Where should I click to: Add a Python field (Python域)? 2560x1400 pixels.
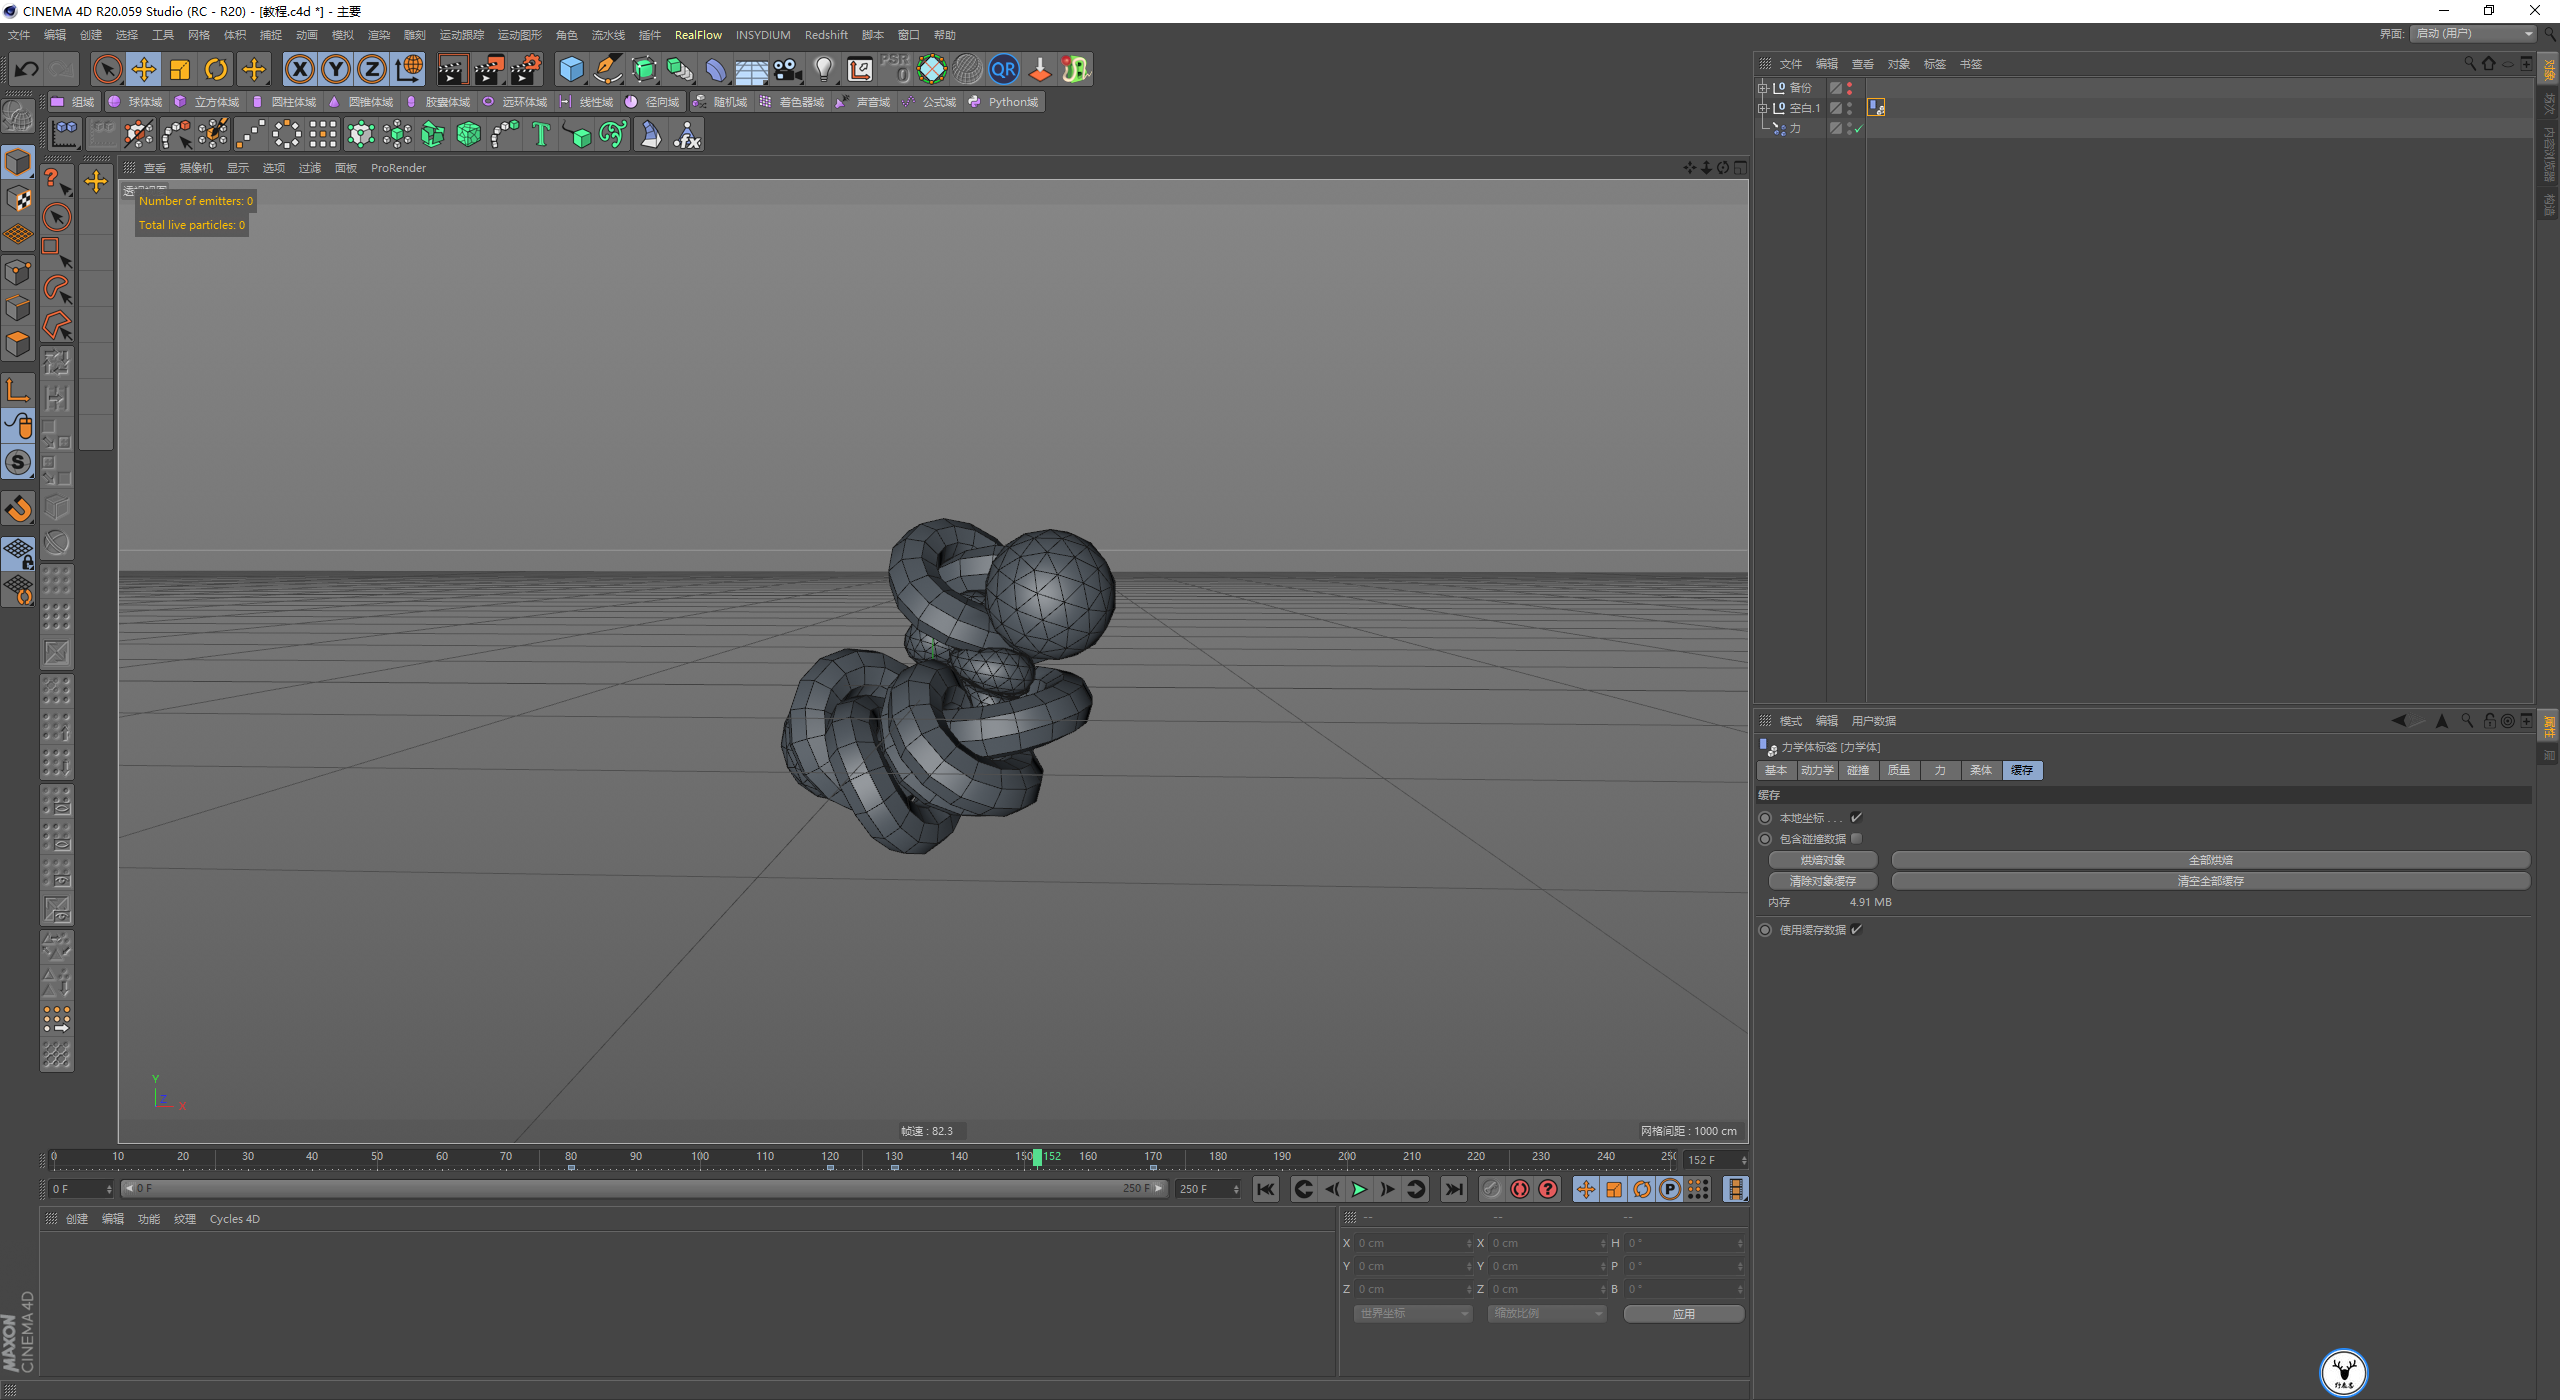(1004, 102)
